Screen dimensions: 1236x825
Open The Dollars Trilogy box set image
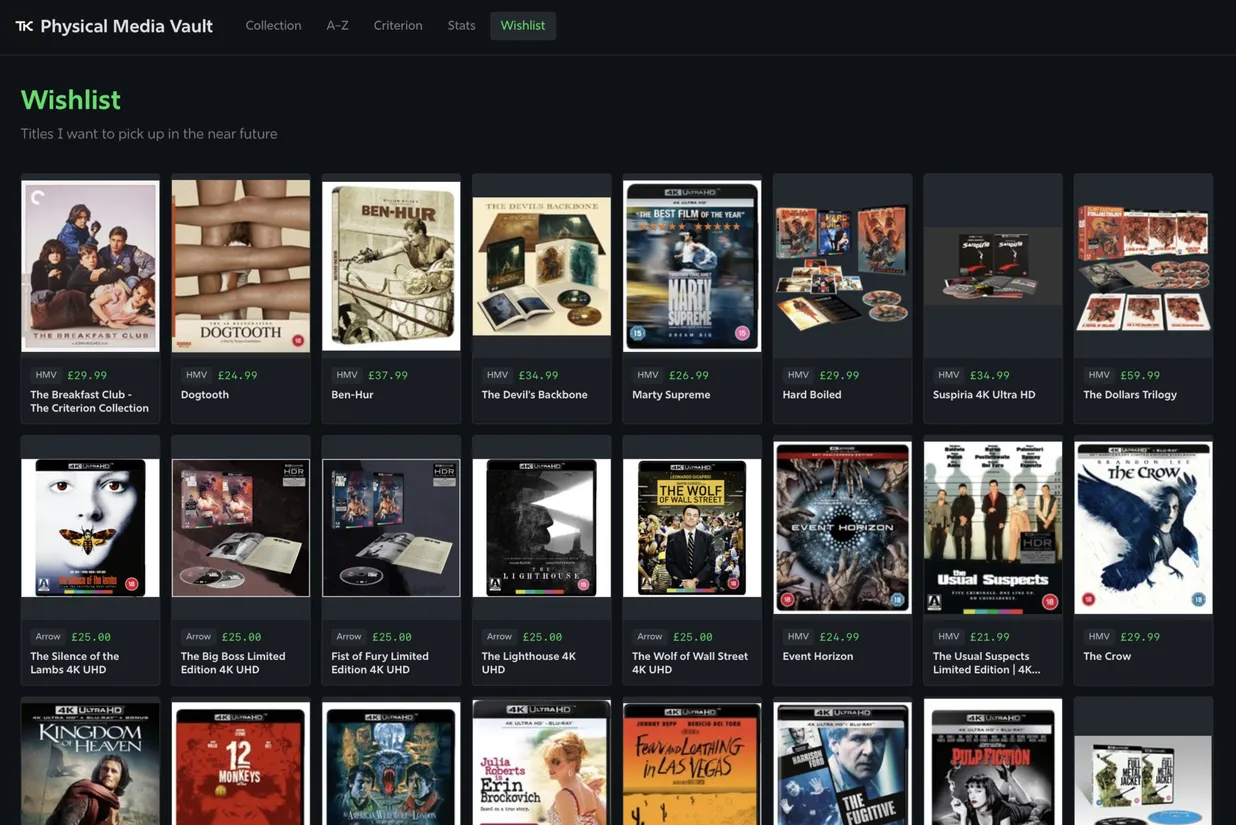click(x=1143, y=266)
